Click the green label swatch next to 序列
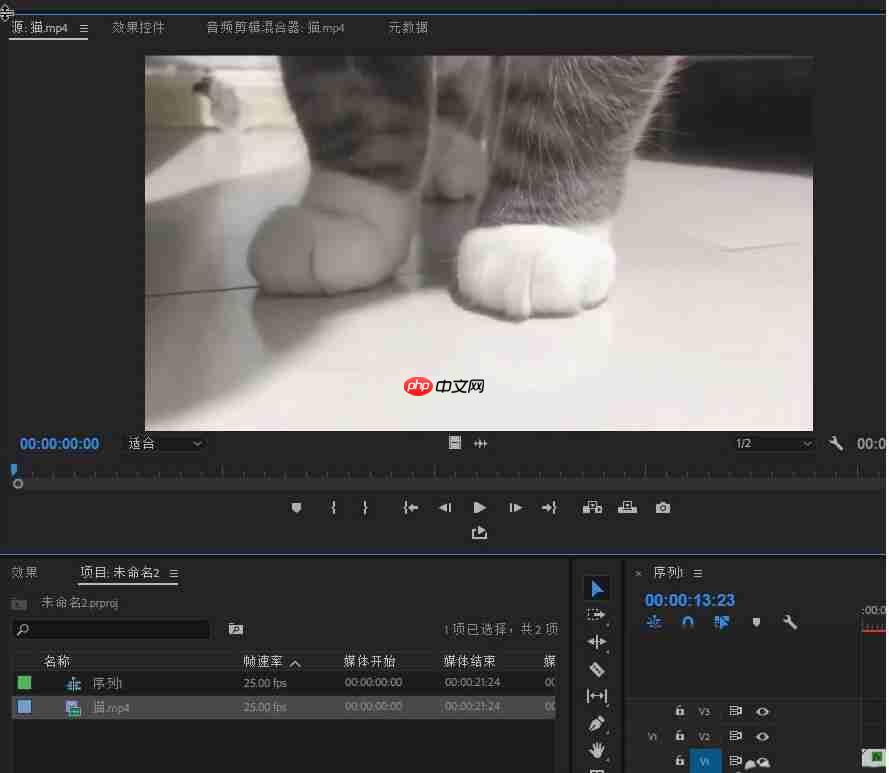Image resolution: width=889 pixels, height=773 pixels. point(24,682)
